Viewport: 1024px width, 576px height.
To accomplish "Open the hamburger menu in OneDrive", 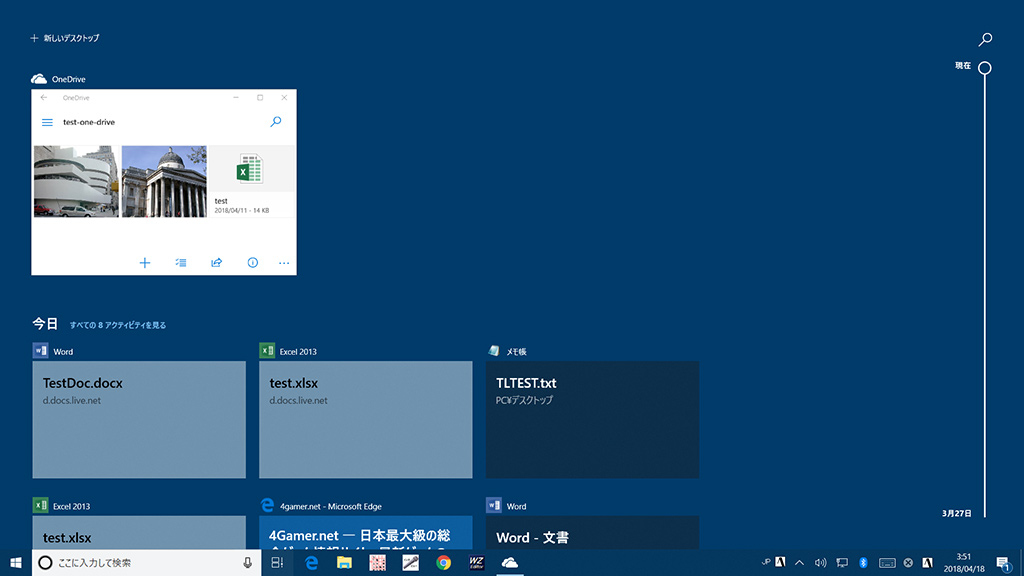I will point(47,122).
